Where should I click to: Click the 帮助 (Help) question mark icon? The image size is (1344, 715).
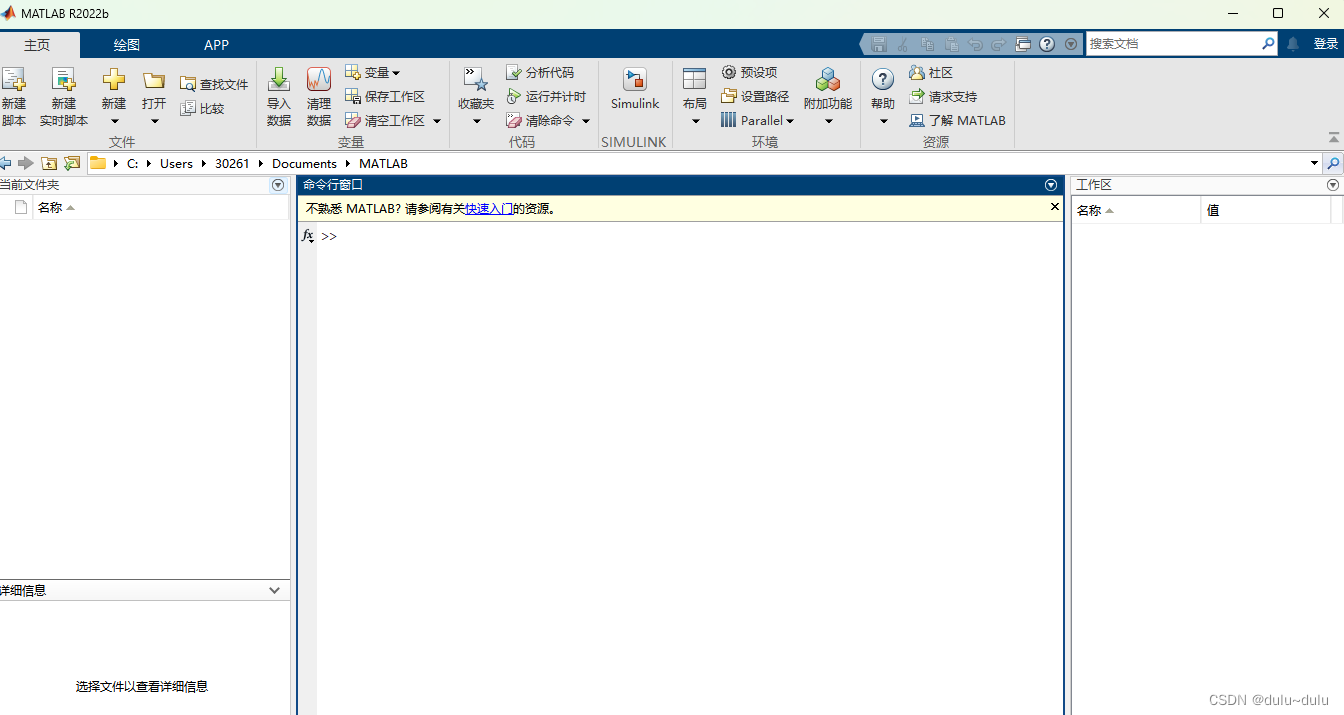883,80
